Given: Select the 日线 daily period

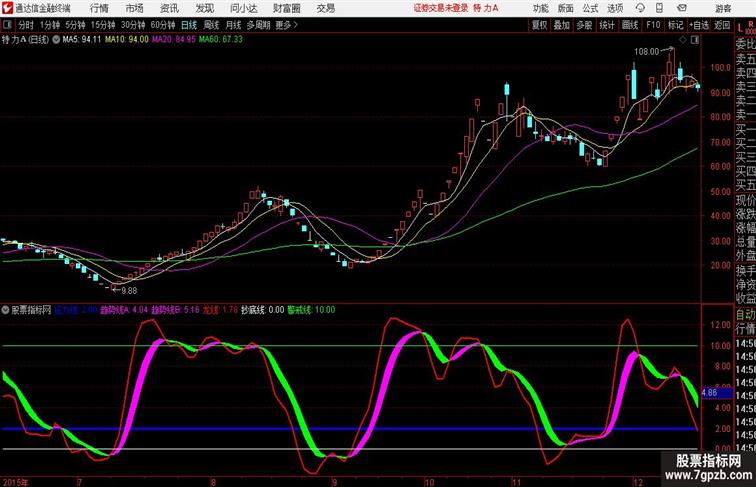Looking at the screenshot, I should tap(189, 25).
